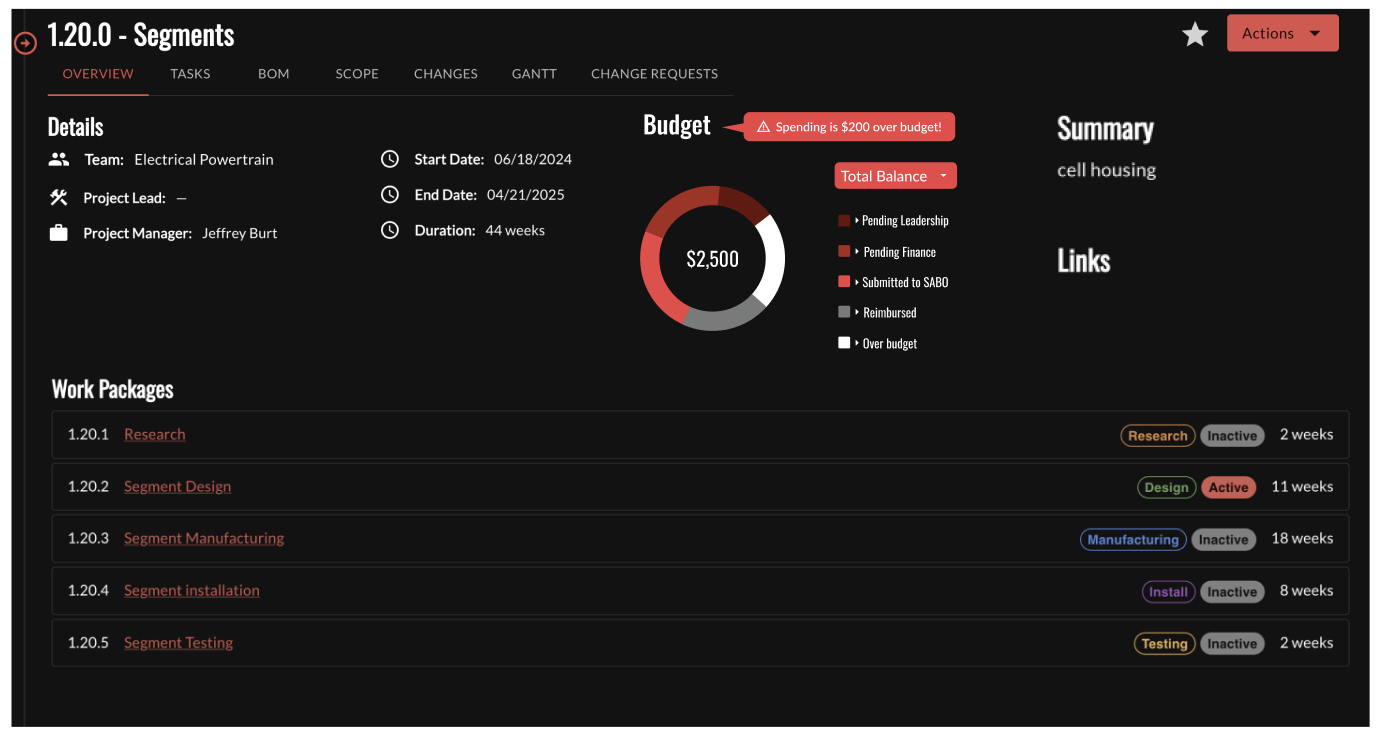Open the Gantt tab

(534, 74)
